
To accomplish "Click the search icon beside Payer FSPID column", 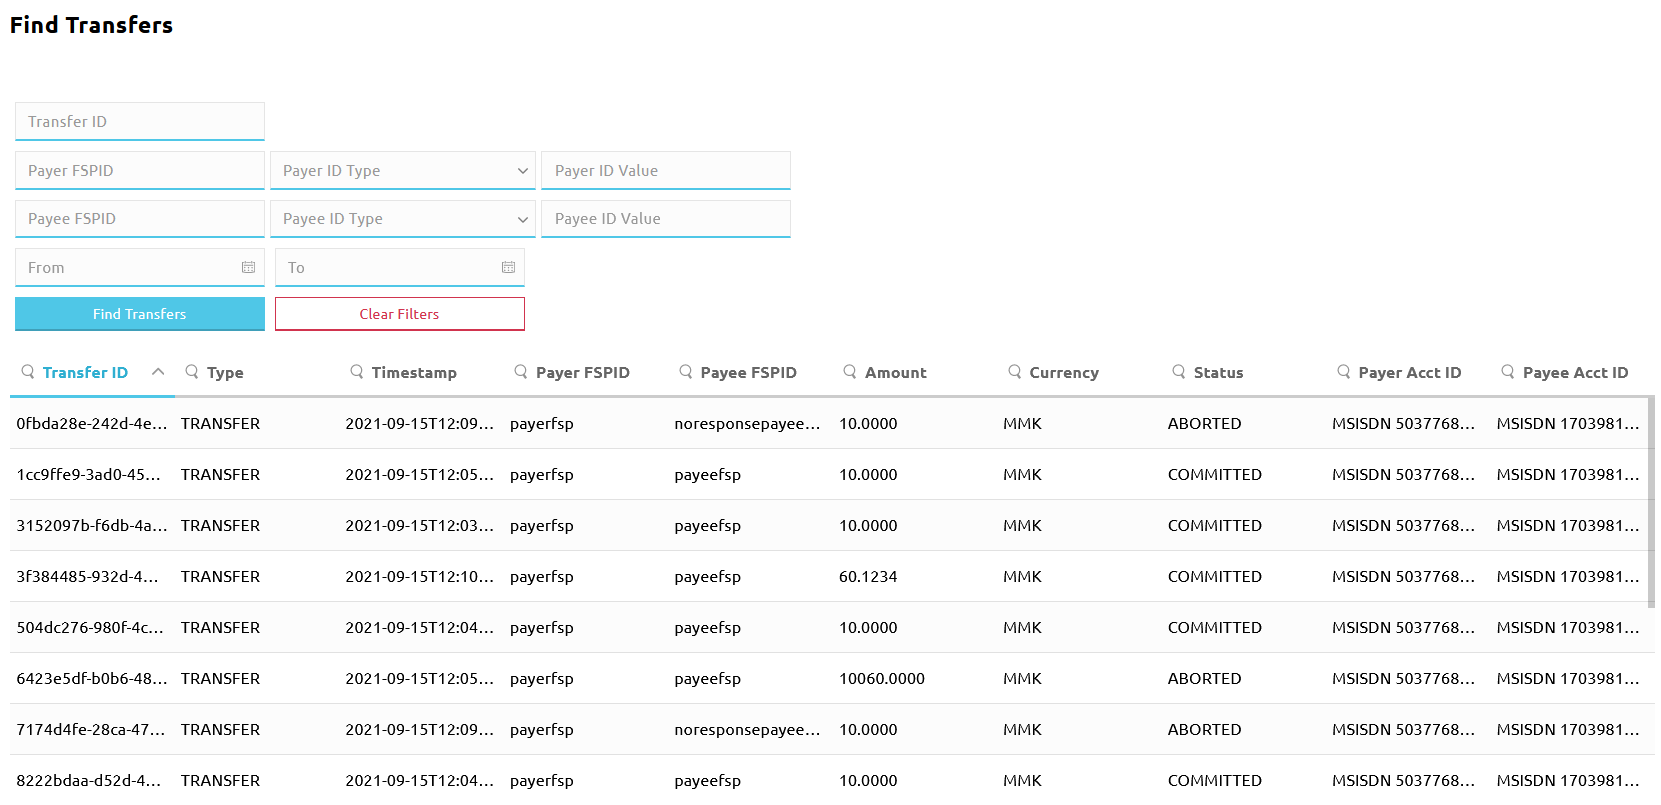I will (521, 372).
